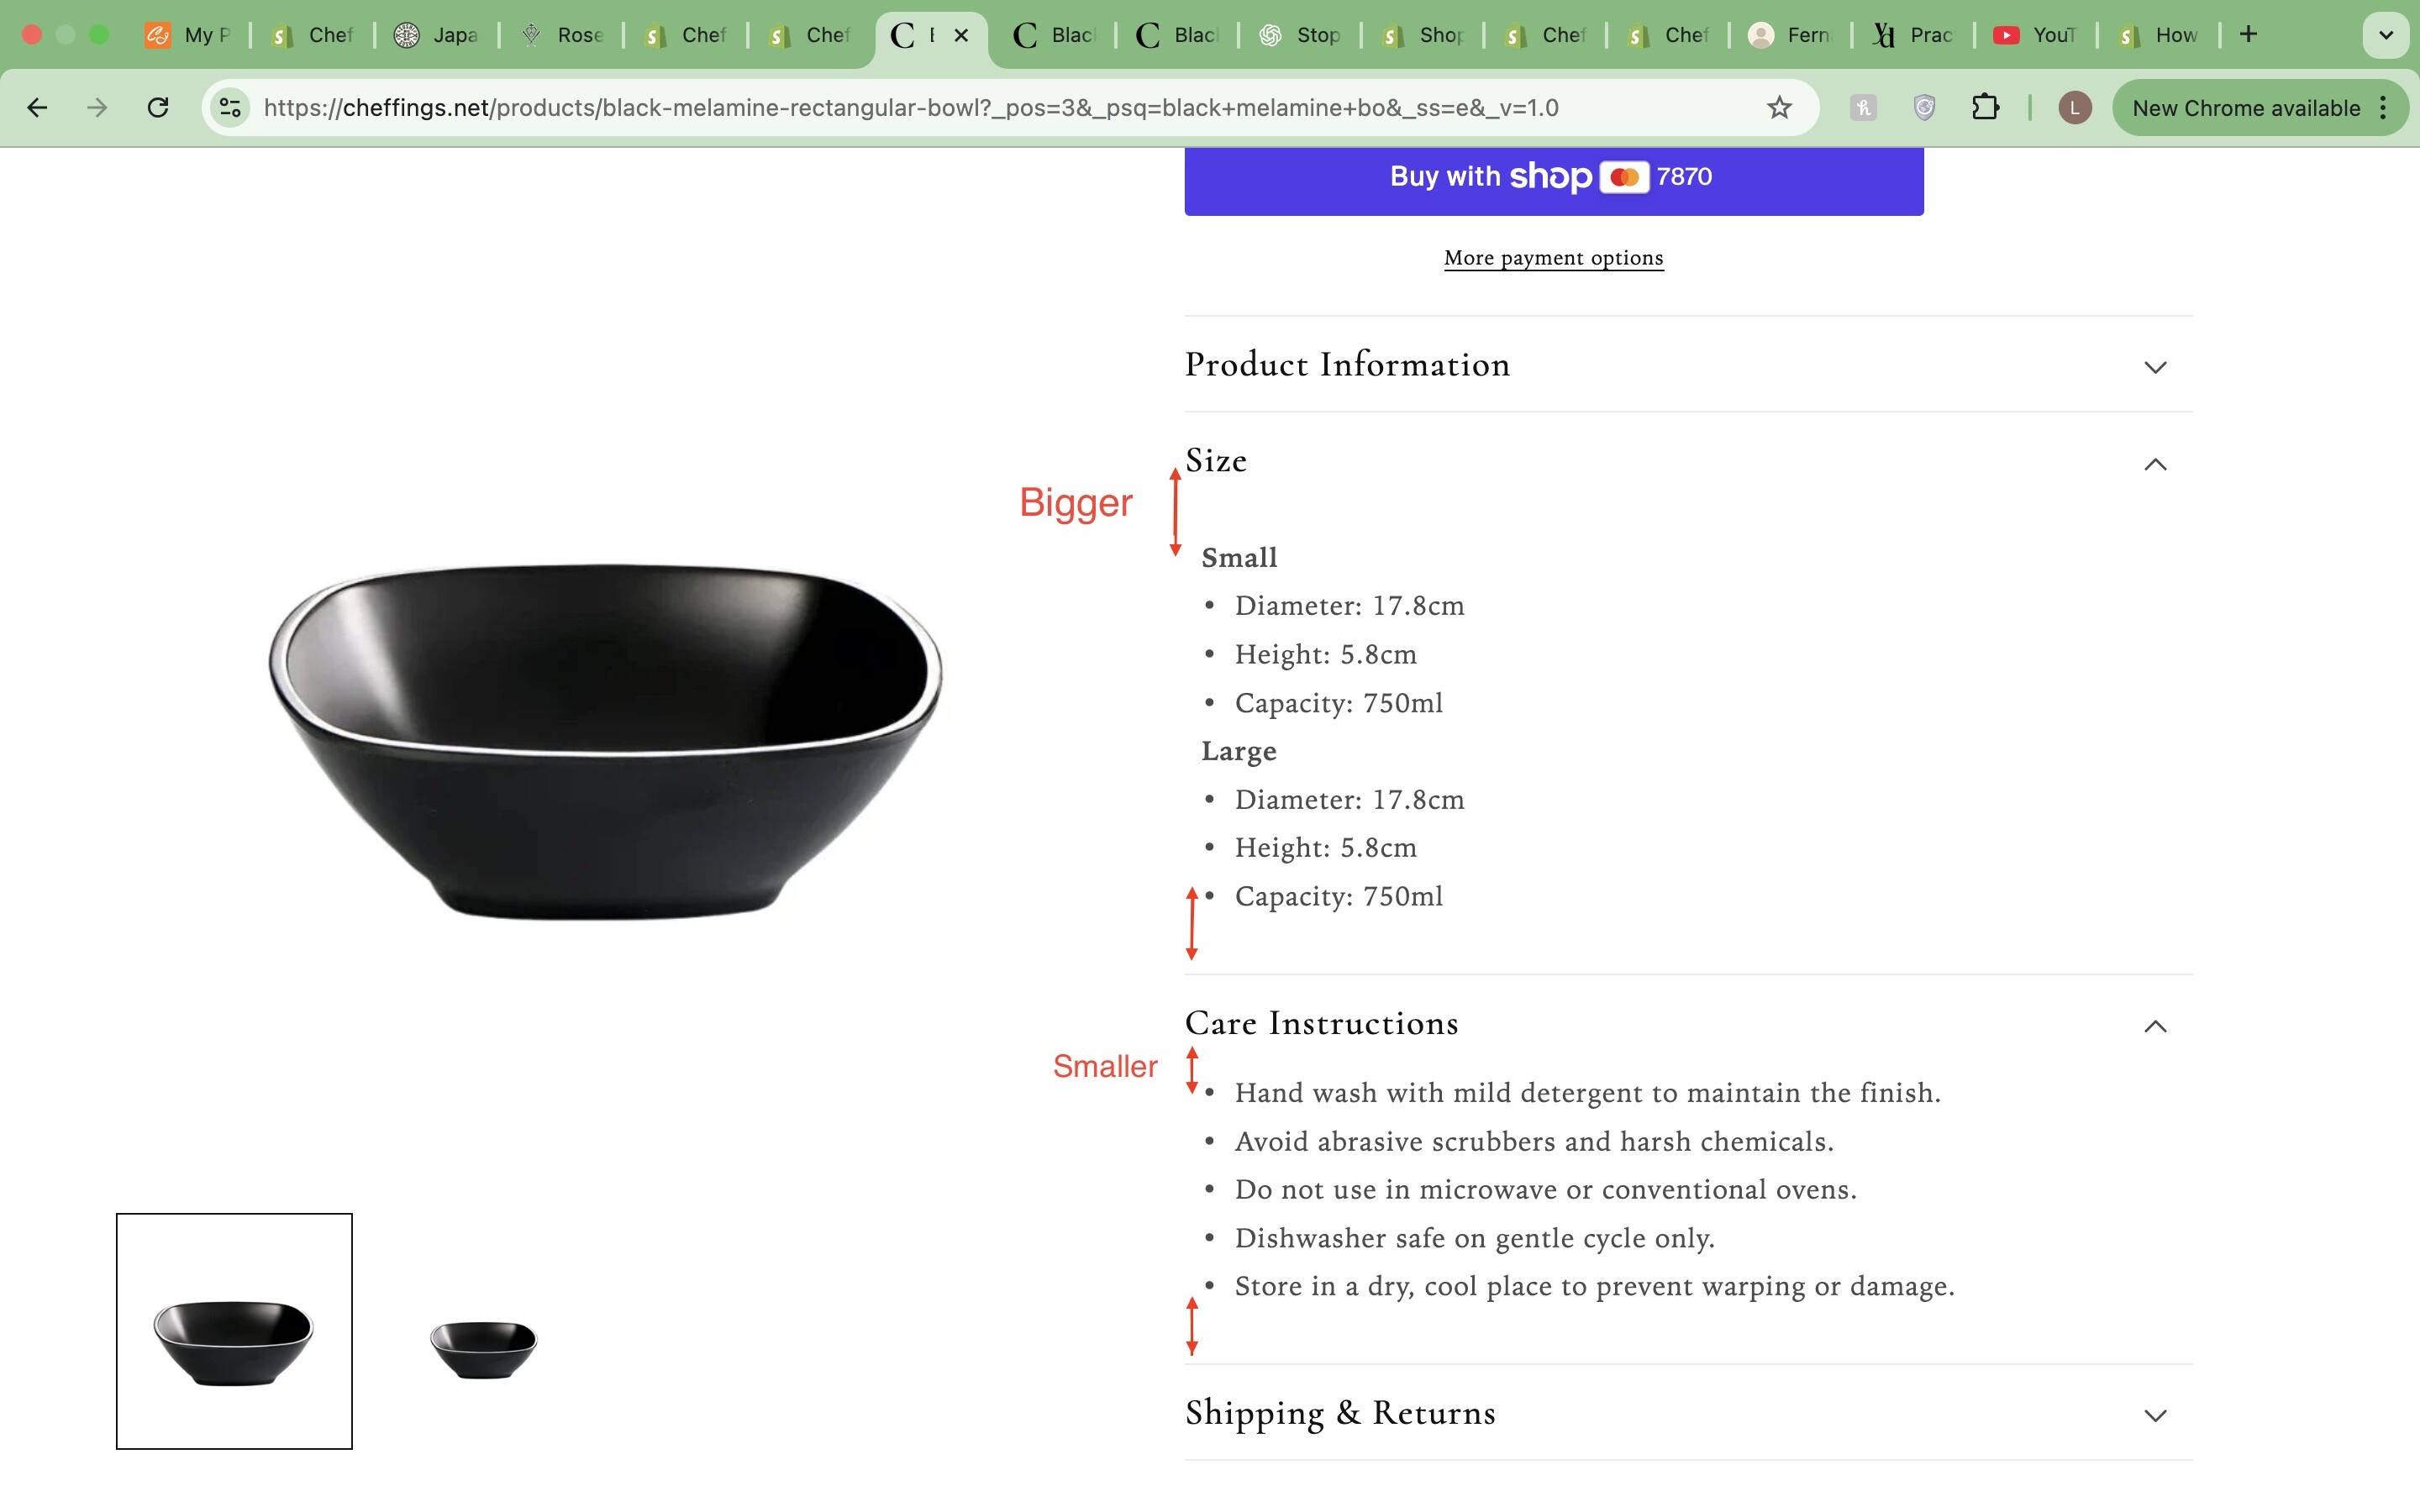This screenshot has height=1512, width=2420.
Task: Click the shield extension icon
Action: coord(1924,108)
